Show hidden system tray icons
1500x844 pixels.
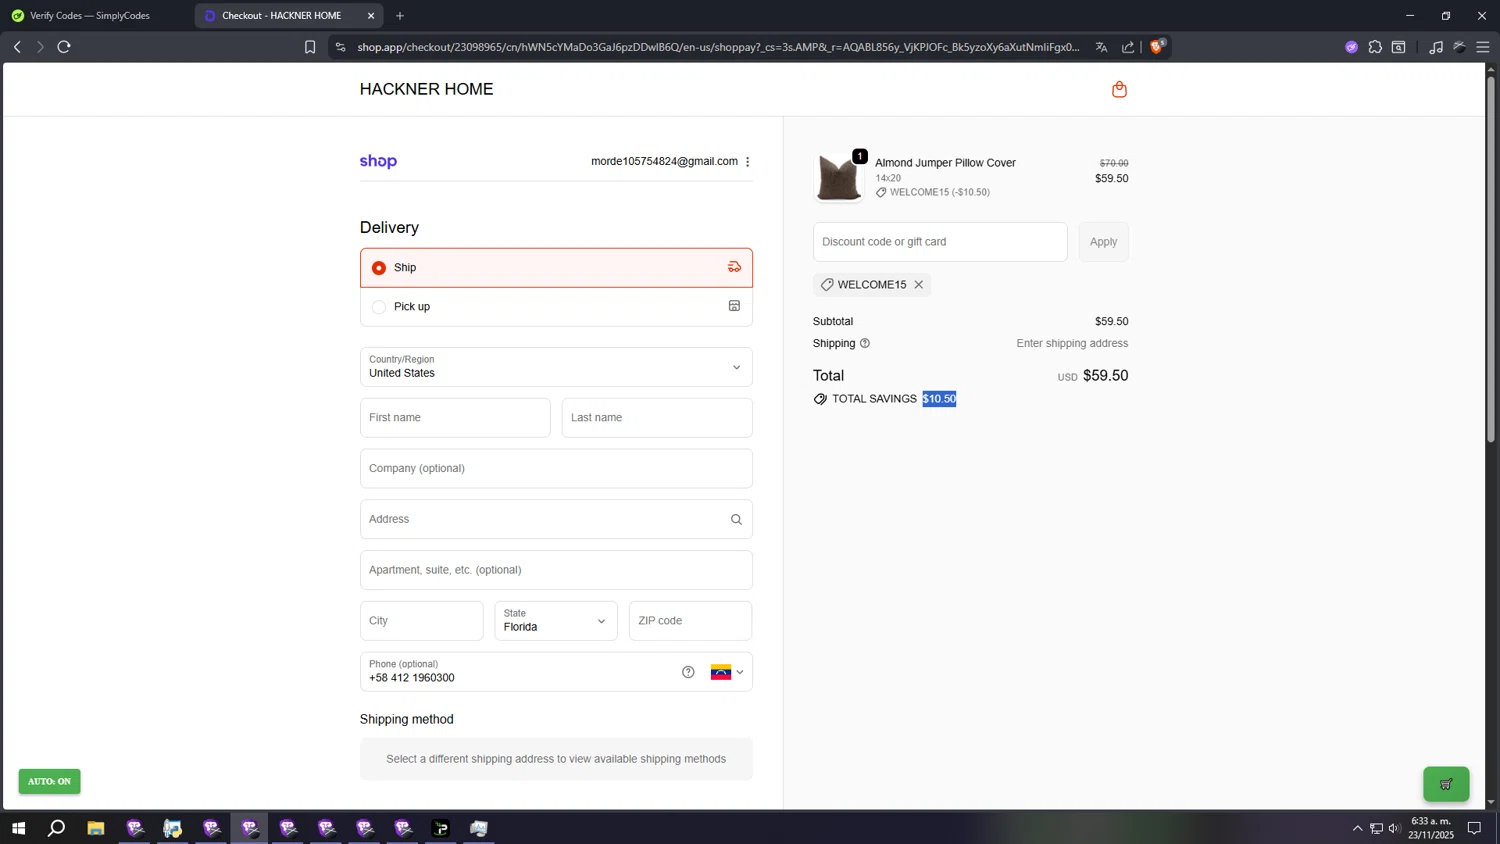1357,828
